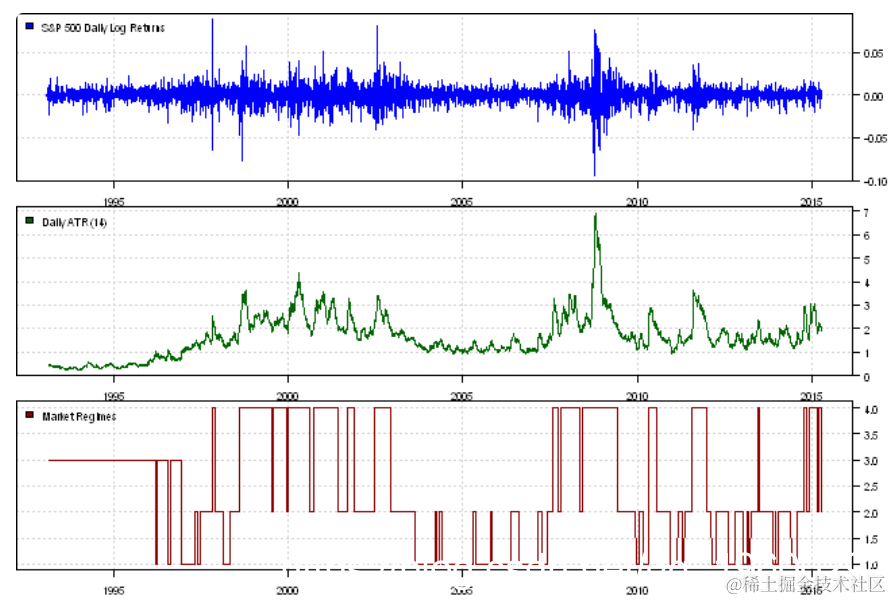The image size is (892, 601).
Task: Click the 2000 label under the ATR chart
Action: (x=287, y=396)
